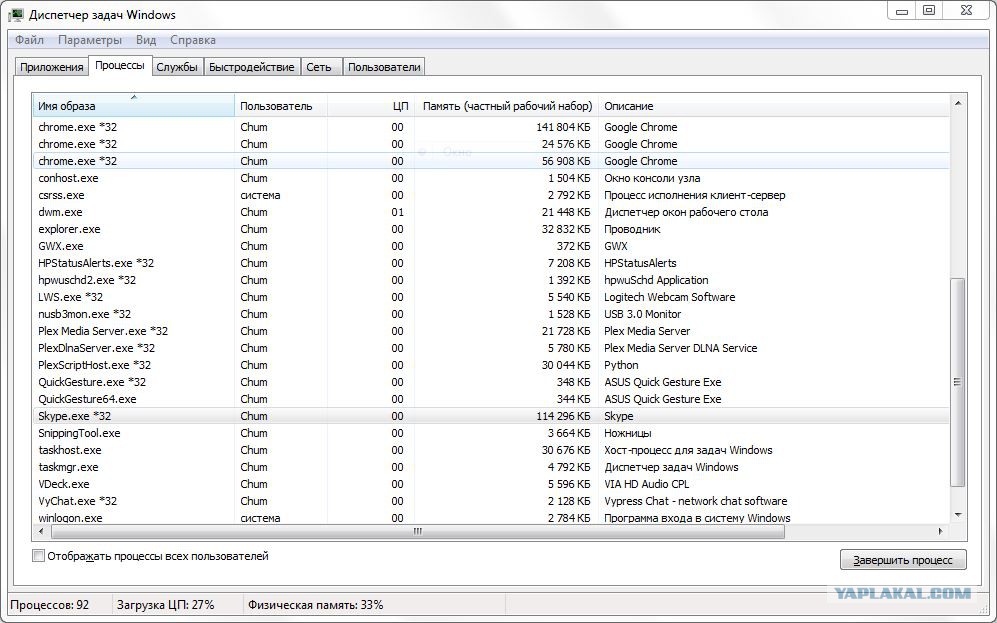Select HPStatusAlerts.exe *32 process

(x=491, y=263)
